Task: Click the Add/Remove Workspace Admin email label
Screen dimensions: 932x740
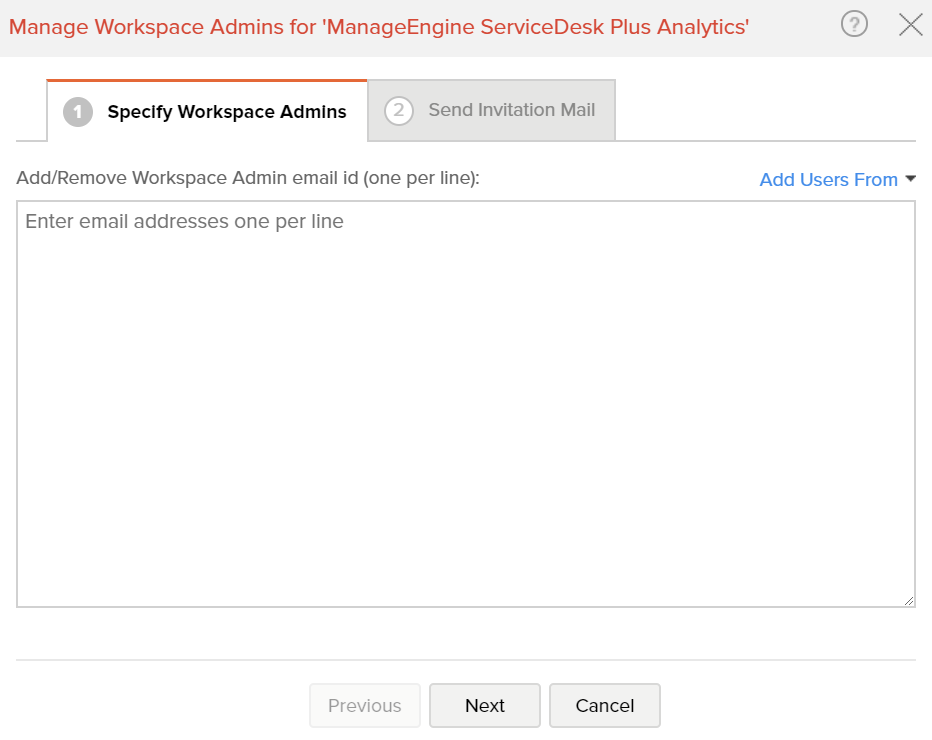Action: tap(248, 178)
